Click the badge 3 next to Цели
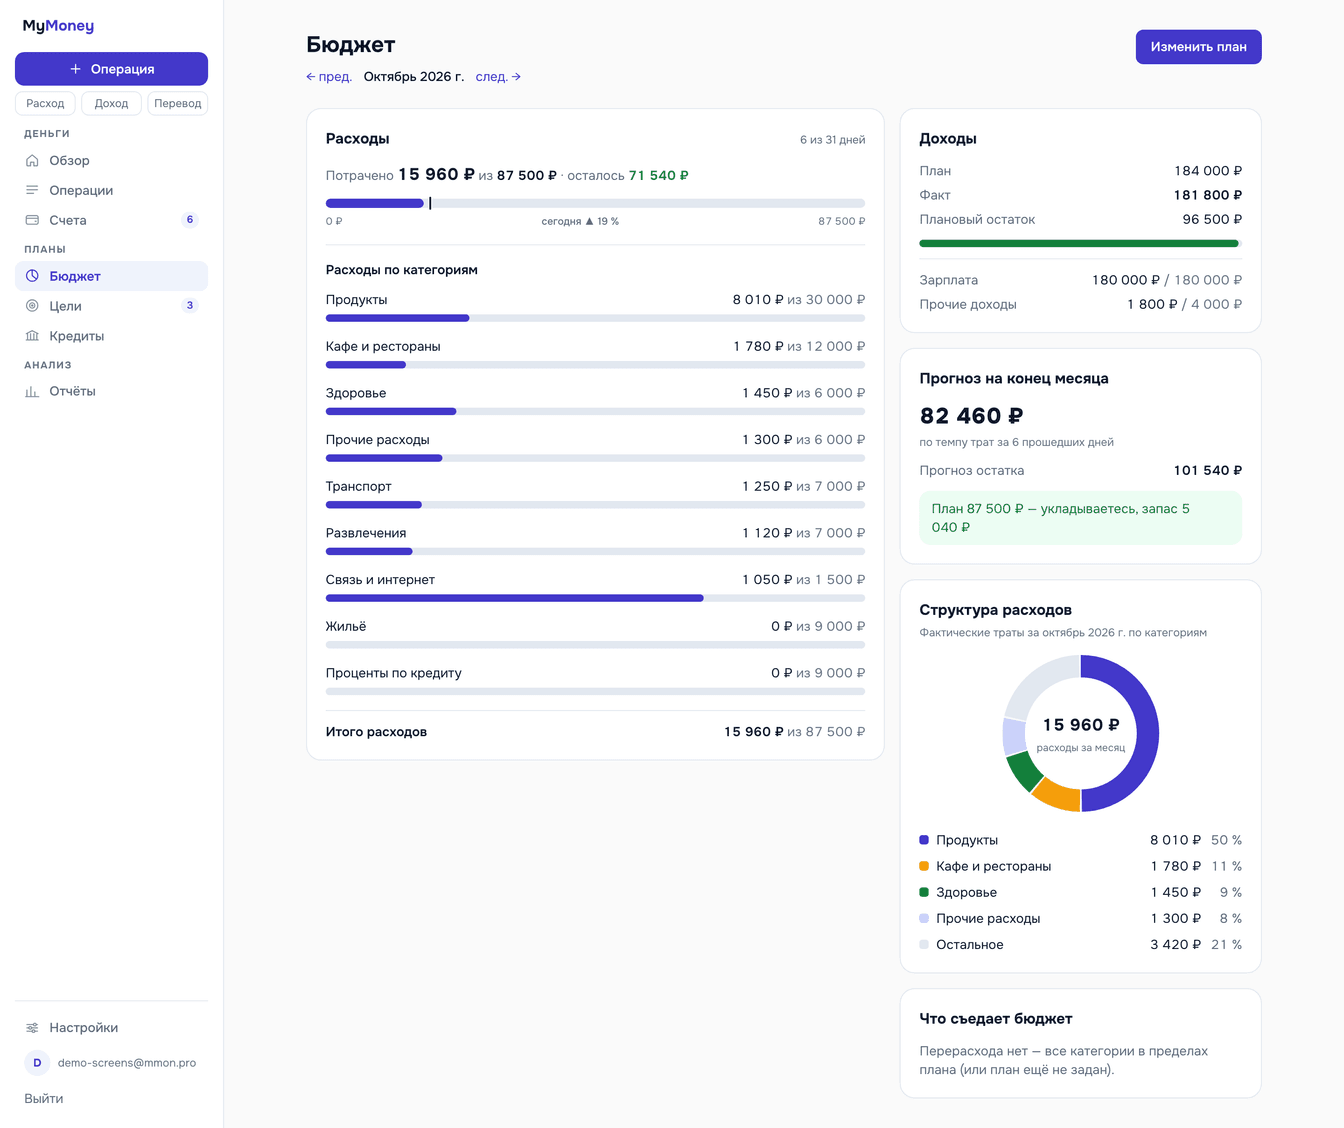 point(190,306)
